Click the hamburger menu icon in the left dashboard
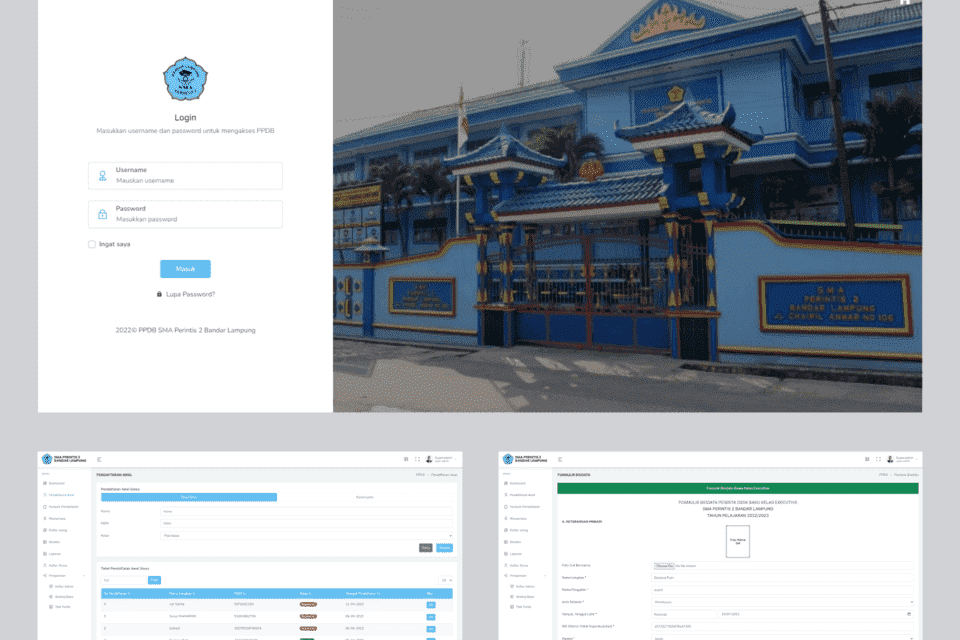 (x=99, y=459)
